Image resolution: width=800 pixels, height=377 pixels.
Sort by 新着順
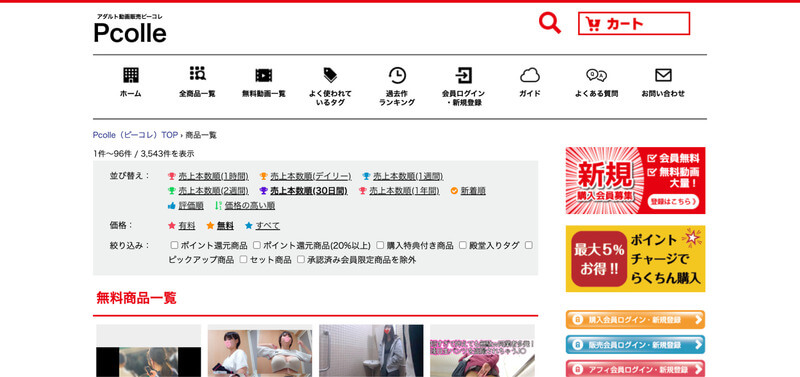coord(473,191)
